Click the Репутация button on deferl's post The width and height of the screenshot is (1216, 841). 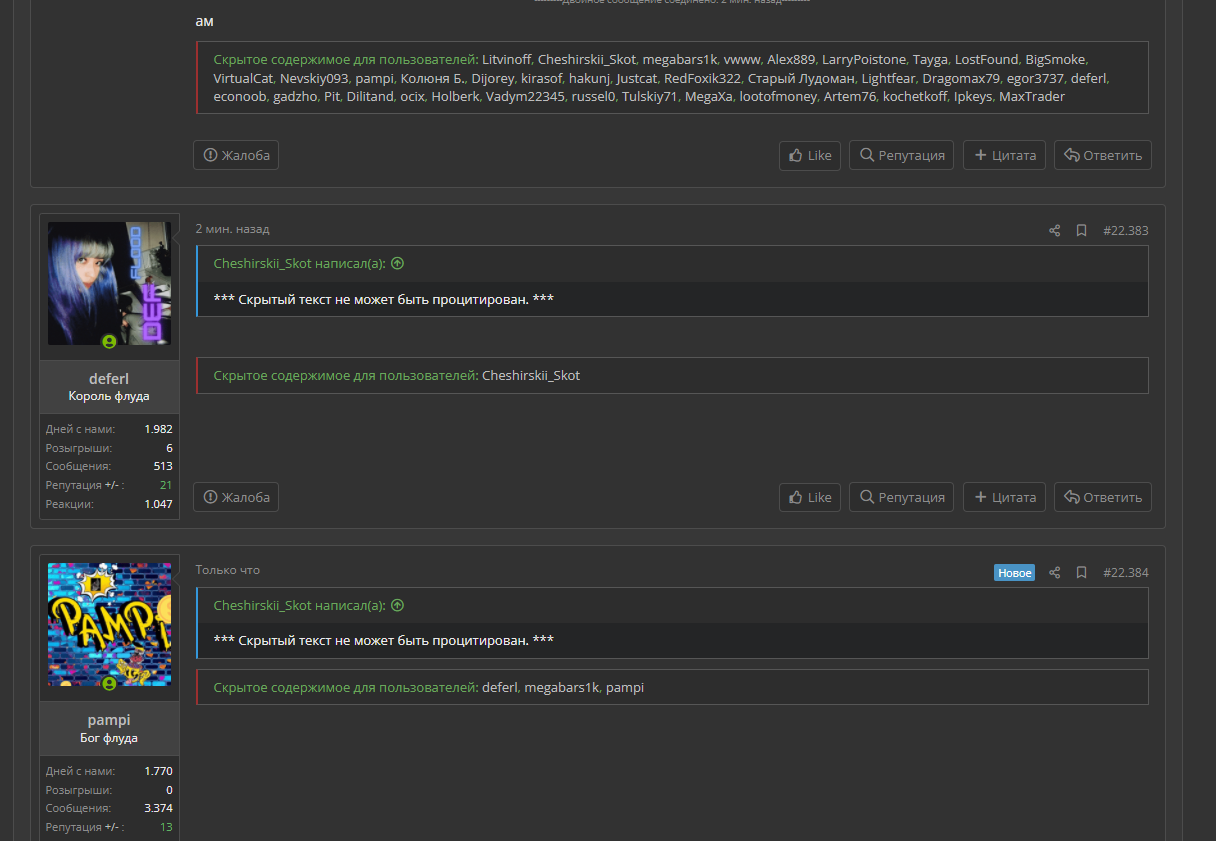point(902,497)
